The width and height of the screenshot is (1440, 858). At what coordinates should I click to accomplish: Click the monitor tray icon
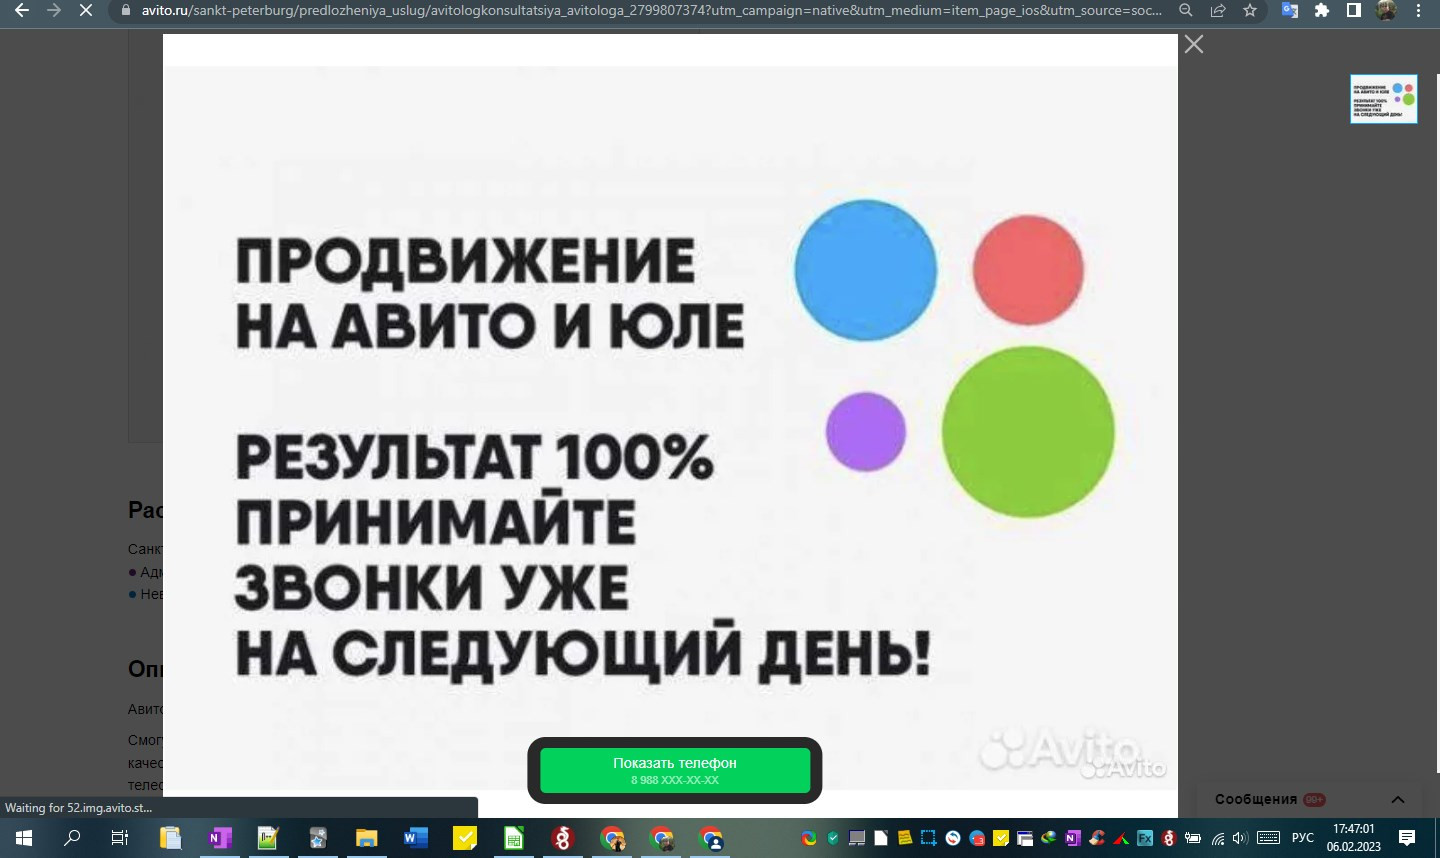point(857,838)
